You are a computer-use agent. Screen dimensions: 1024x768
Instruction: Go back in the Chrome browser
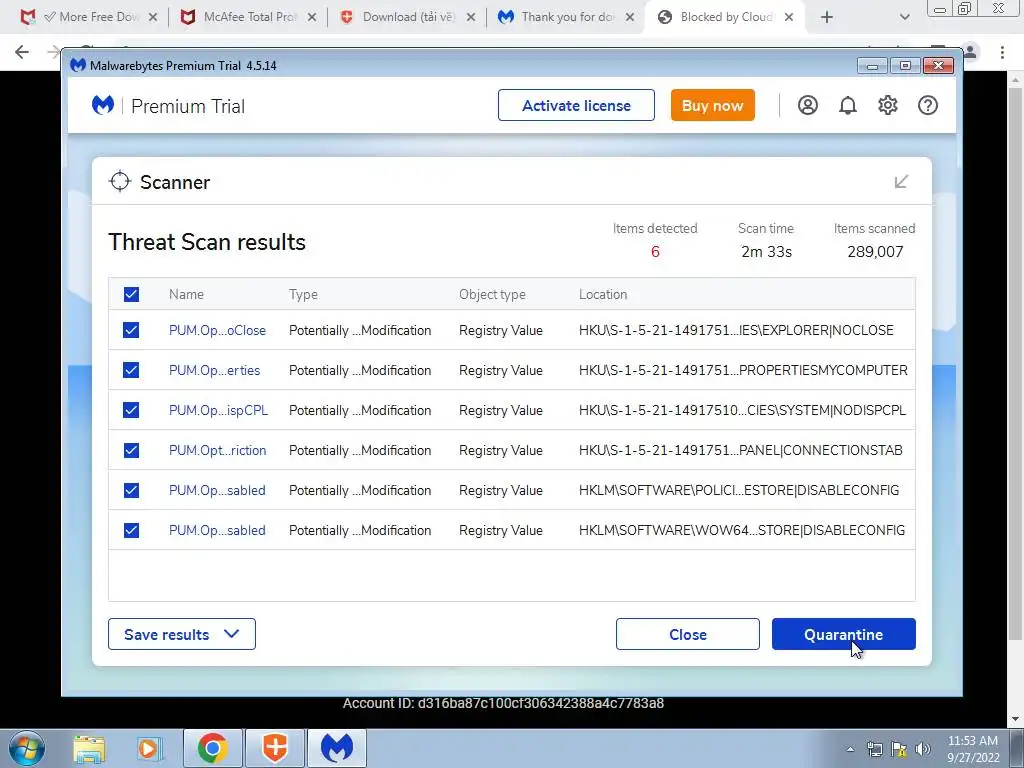click(22, 52)
